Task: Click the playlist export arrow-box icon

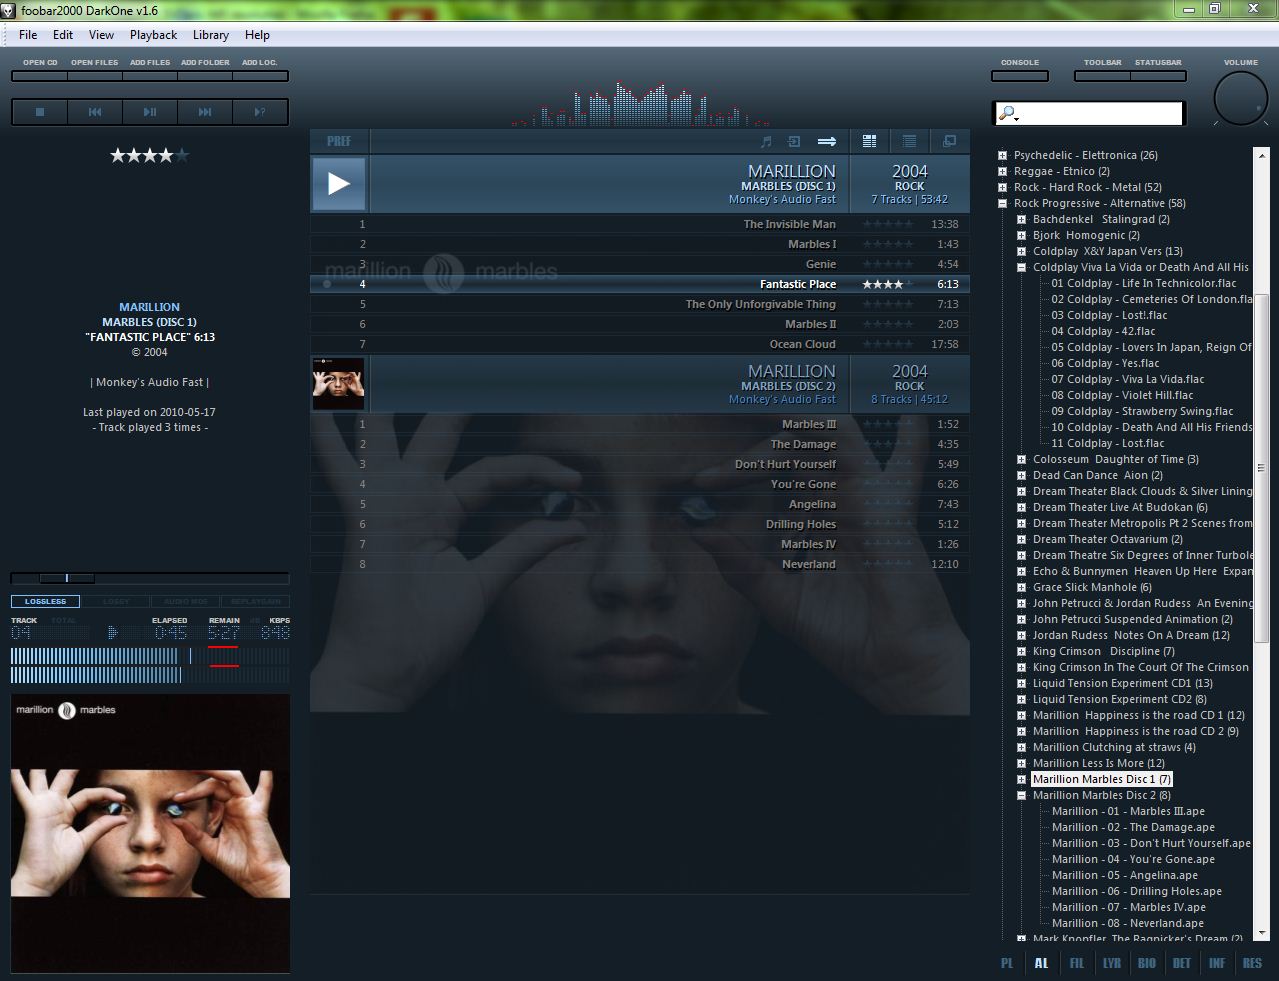Action: click(794, 141)
